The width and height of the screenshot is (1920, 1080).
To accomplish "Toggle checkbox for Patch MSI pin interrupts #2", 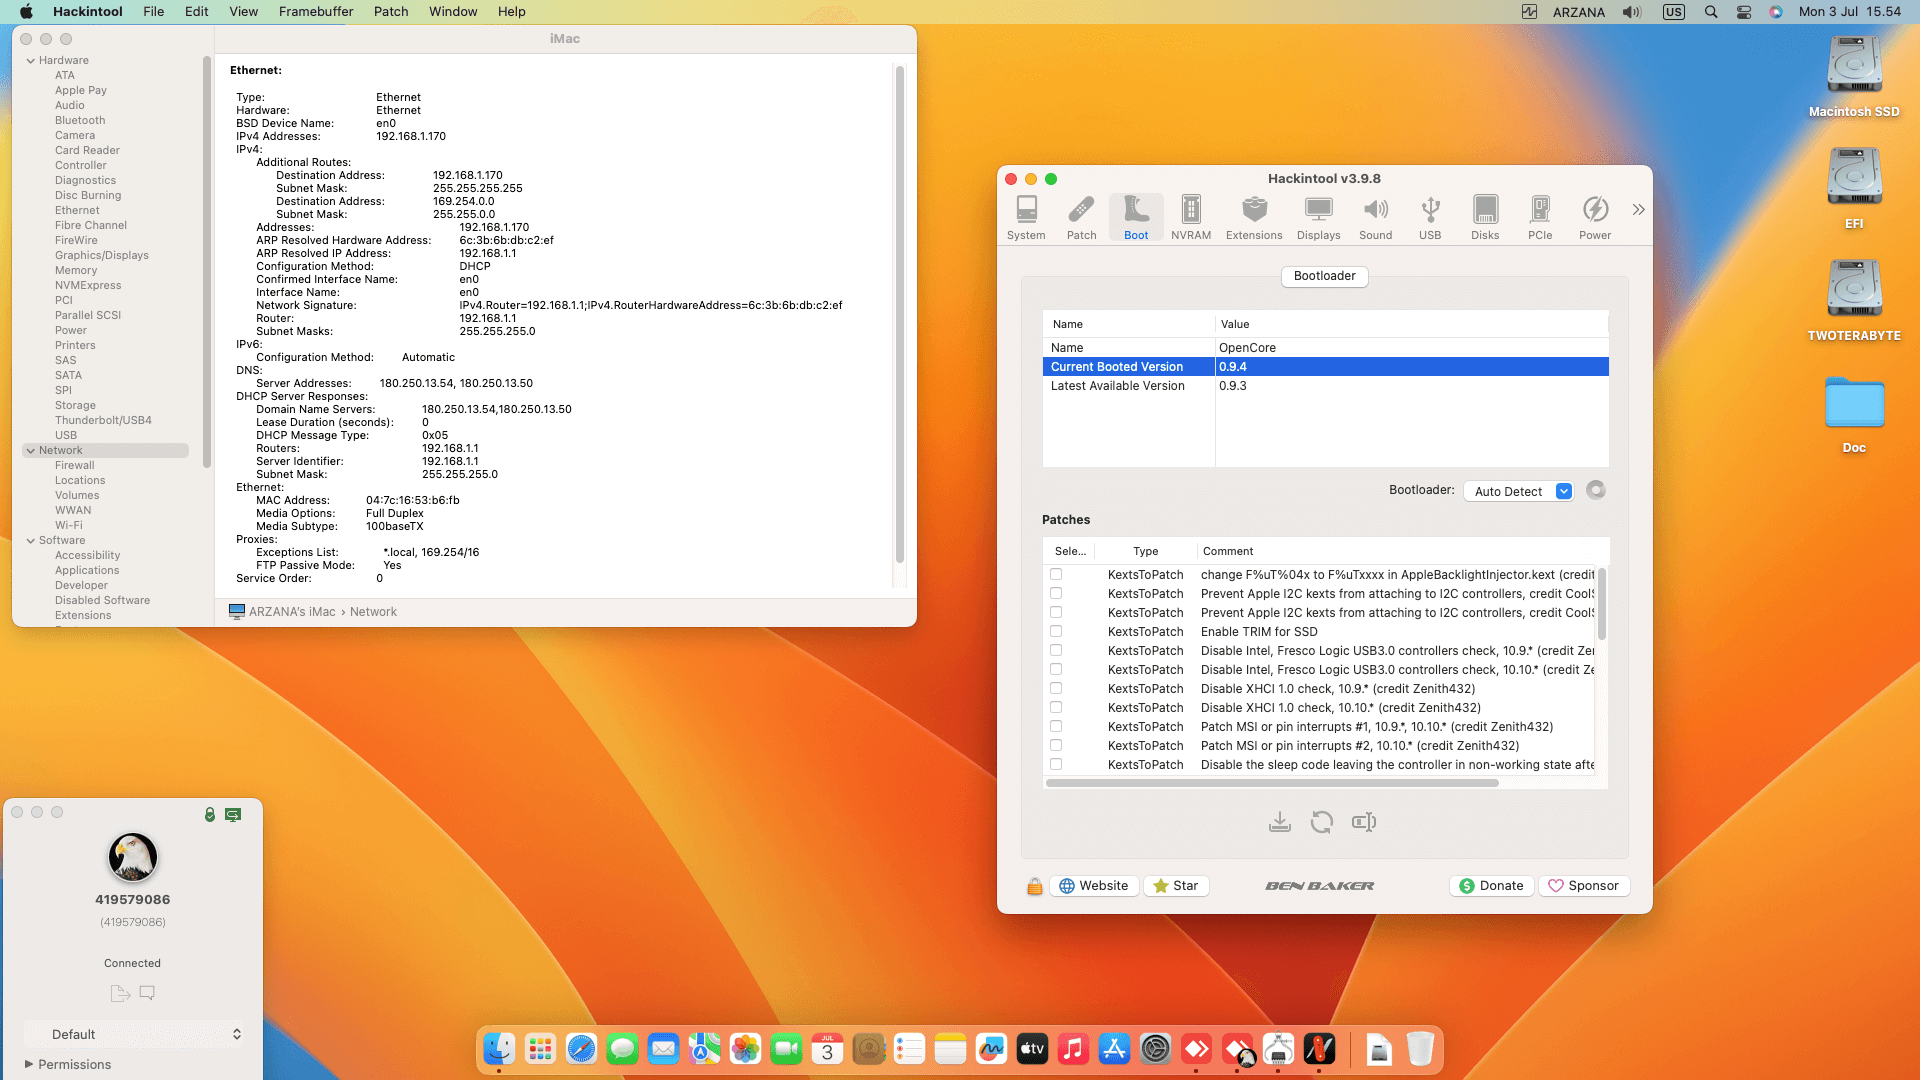I will tap(1056, 746).
